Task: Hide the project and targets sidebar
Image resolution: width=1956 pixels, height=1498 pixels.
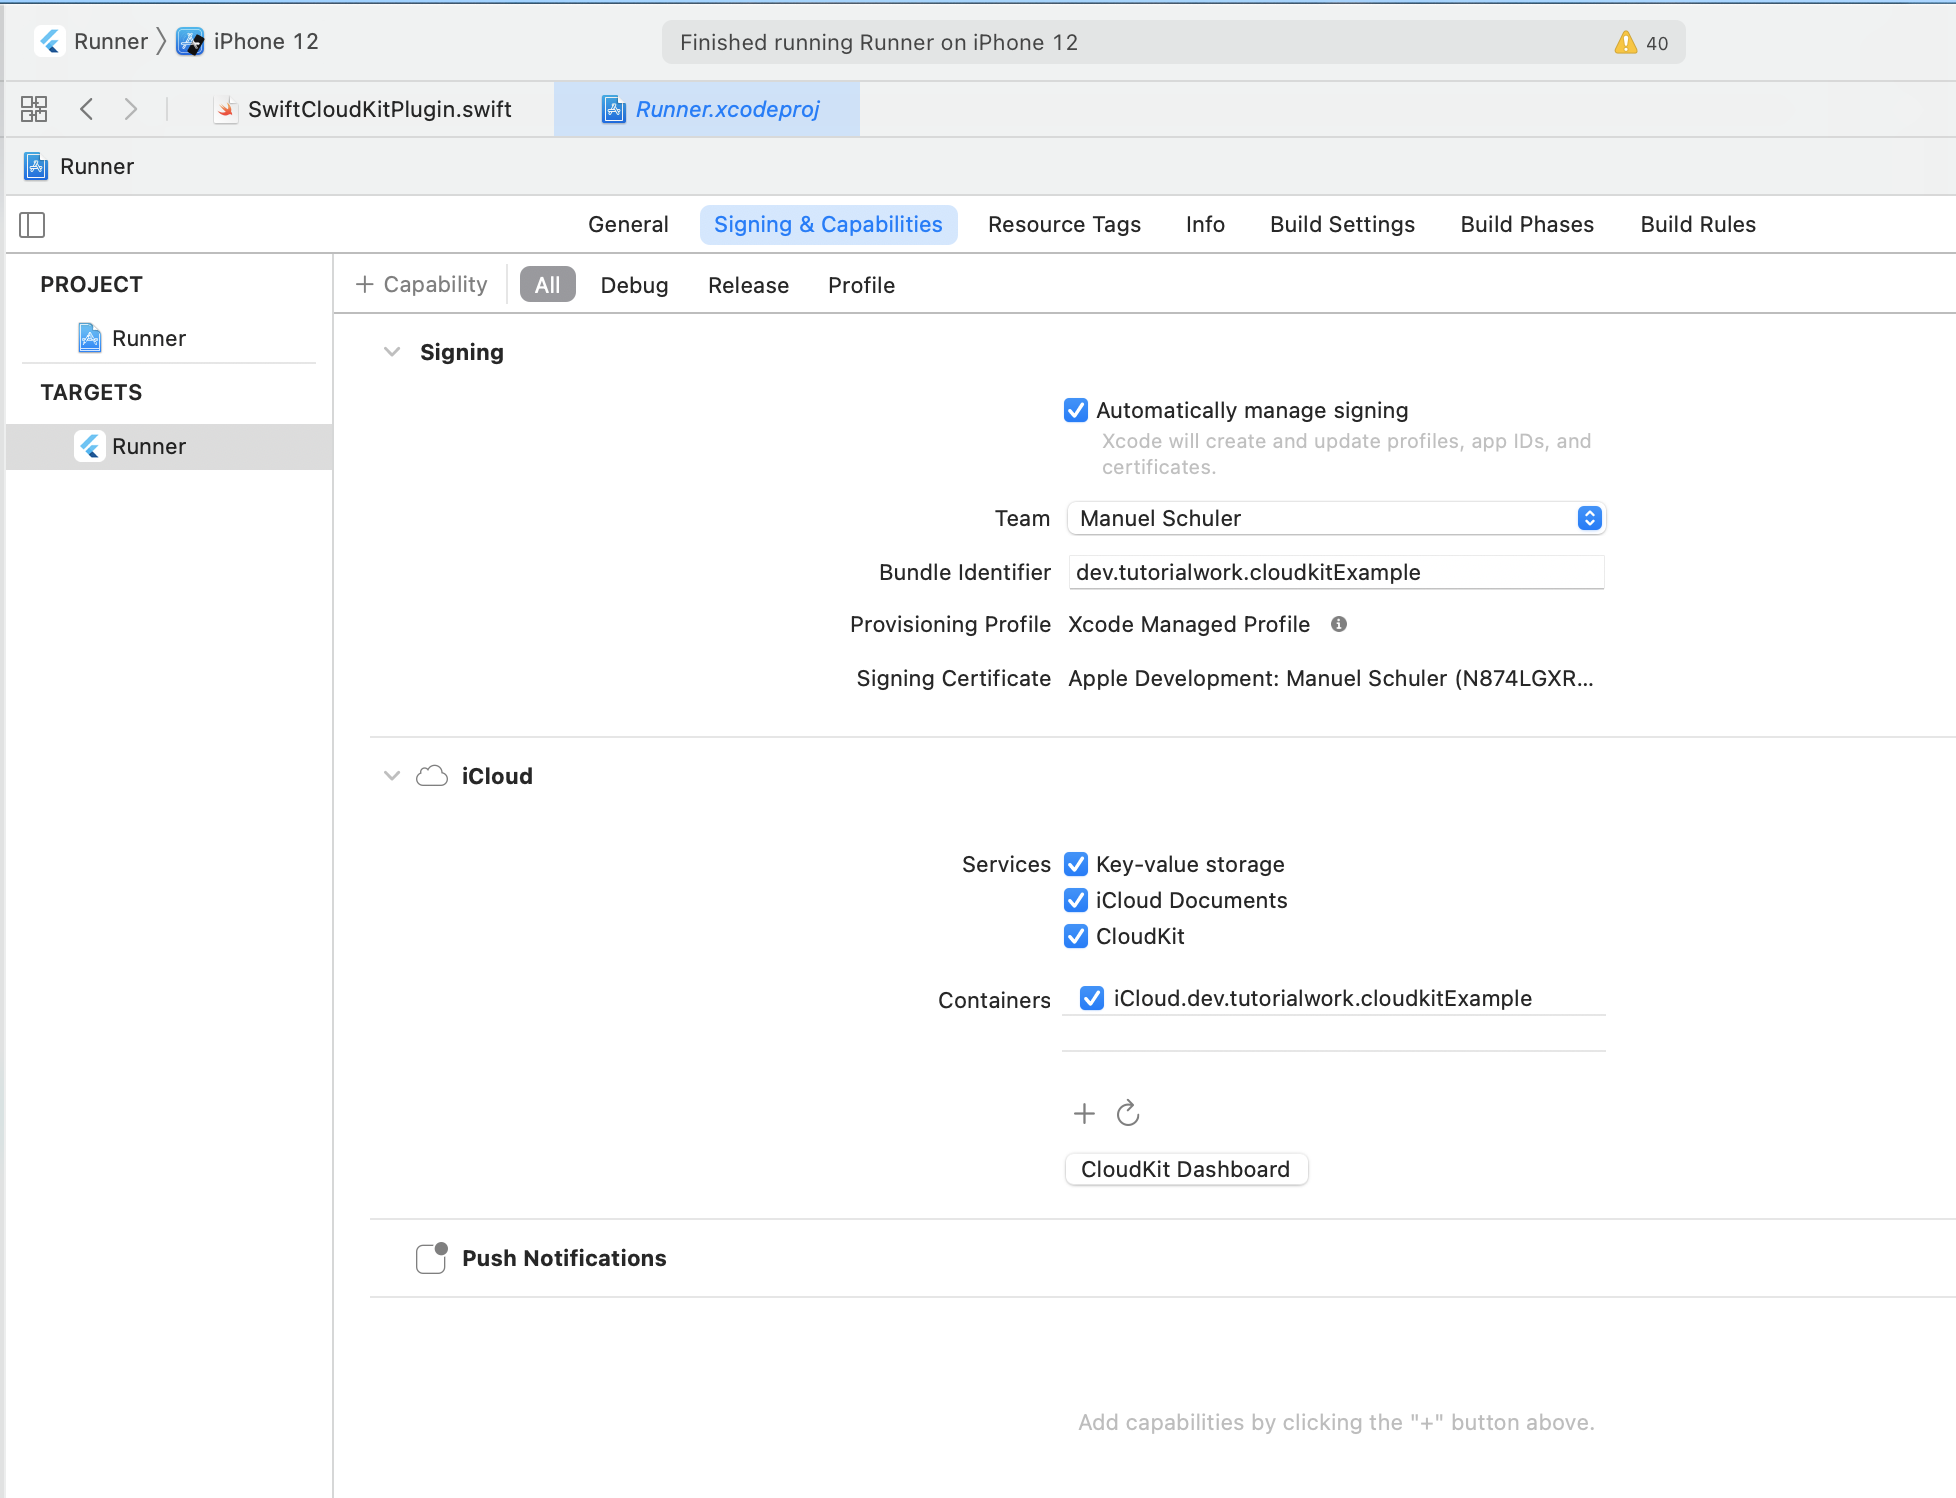Action: (32, 225)
